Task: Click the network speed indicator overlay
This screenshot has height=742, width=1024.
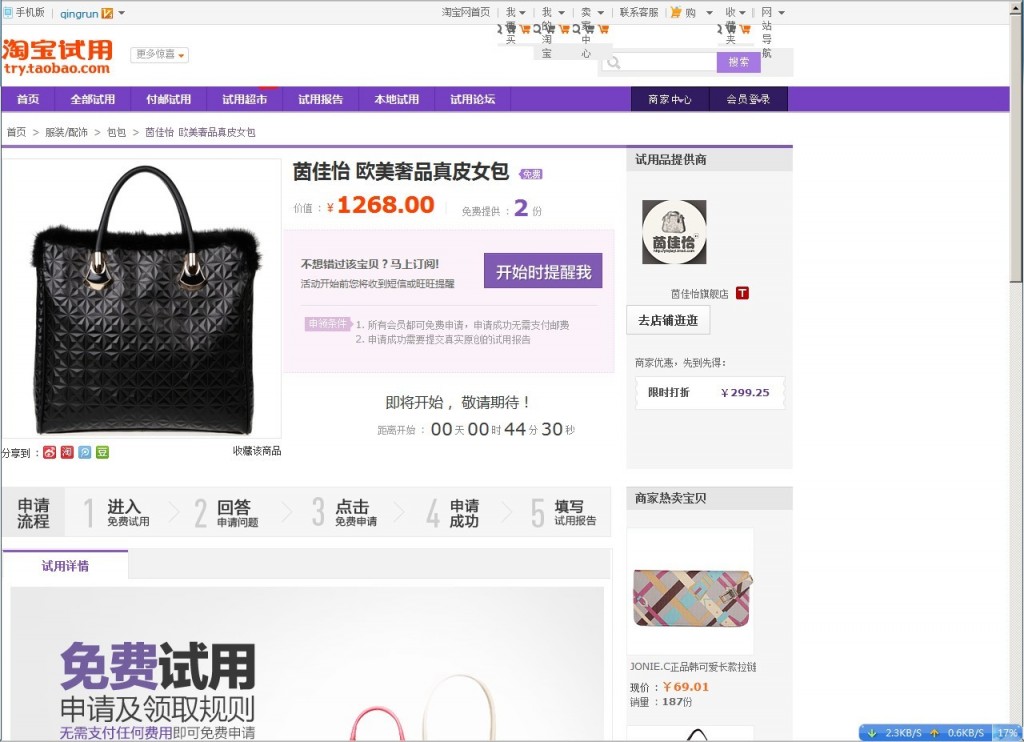Action: (940, 733)
